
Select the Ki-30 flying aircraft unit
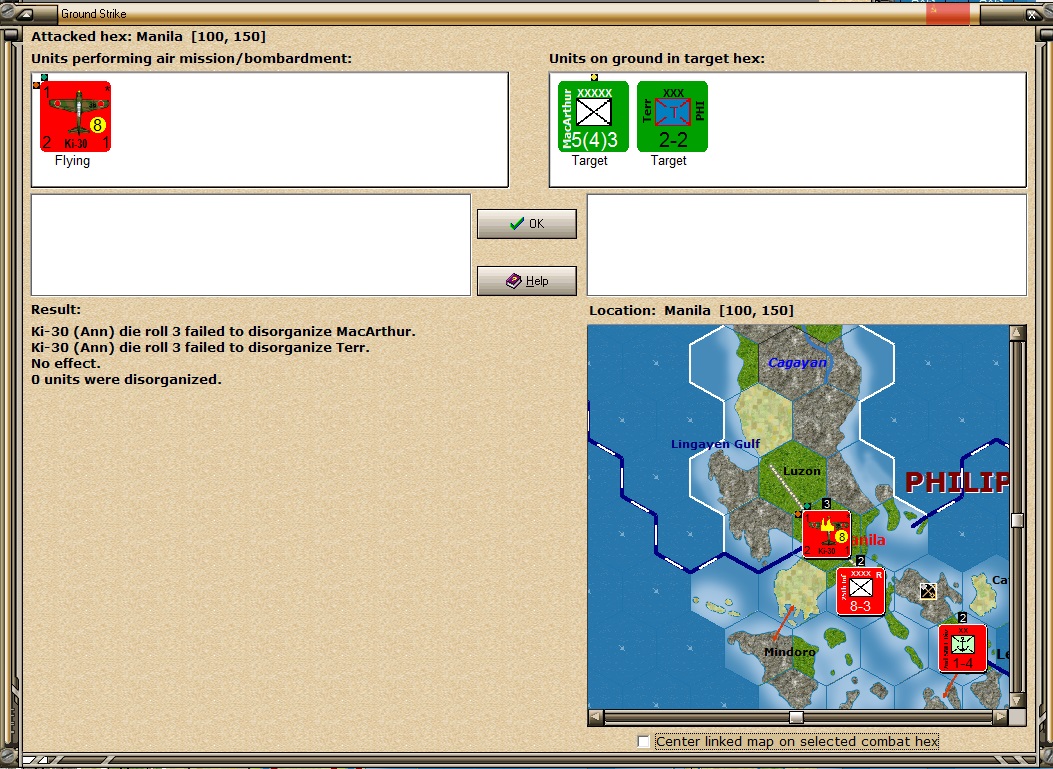pos(75,116)
